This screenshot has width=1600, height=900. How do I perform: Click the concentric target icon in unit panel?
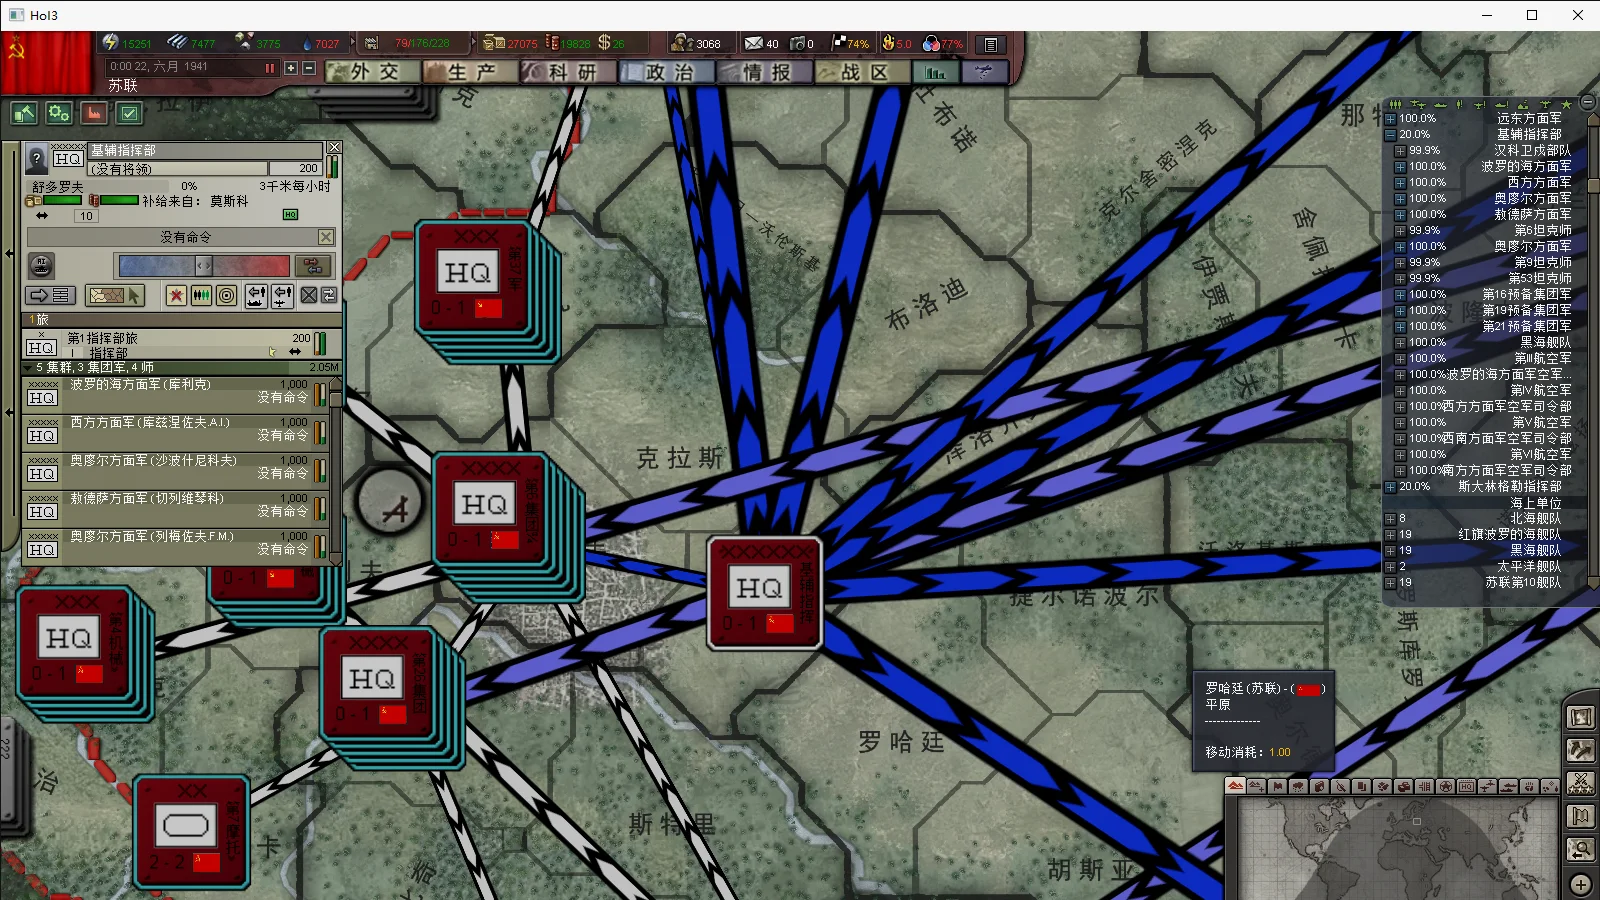coord(227,295)
